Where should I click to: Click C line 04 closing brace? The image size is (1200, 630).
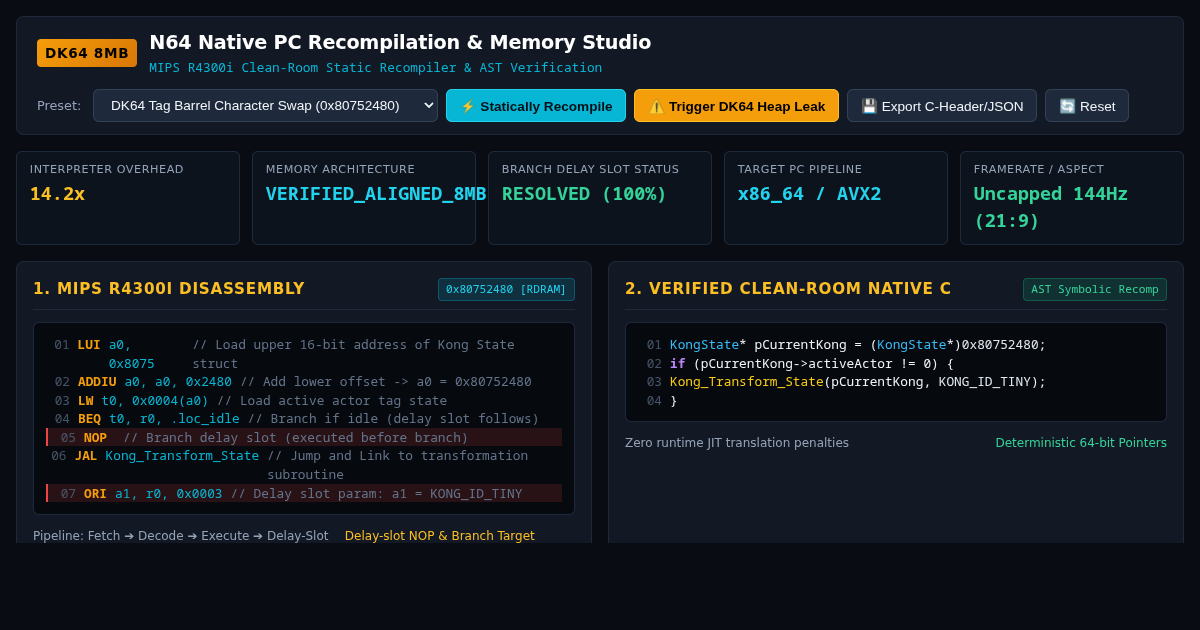[896, 400]
